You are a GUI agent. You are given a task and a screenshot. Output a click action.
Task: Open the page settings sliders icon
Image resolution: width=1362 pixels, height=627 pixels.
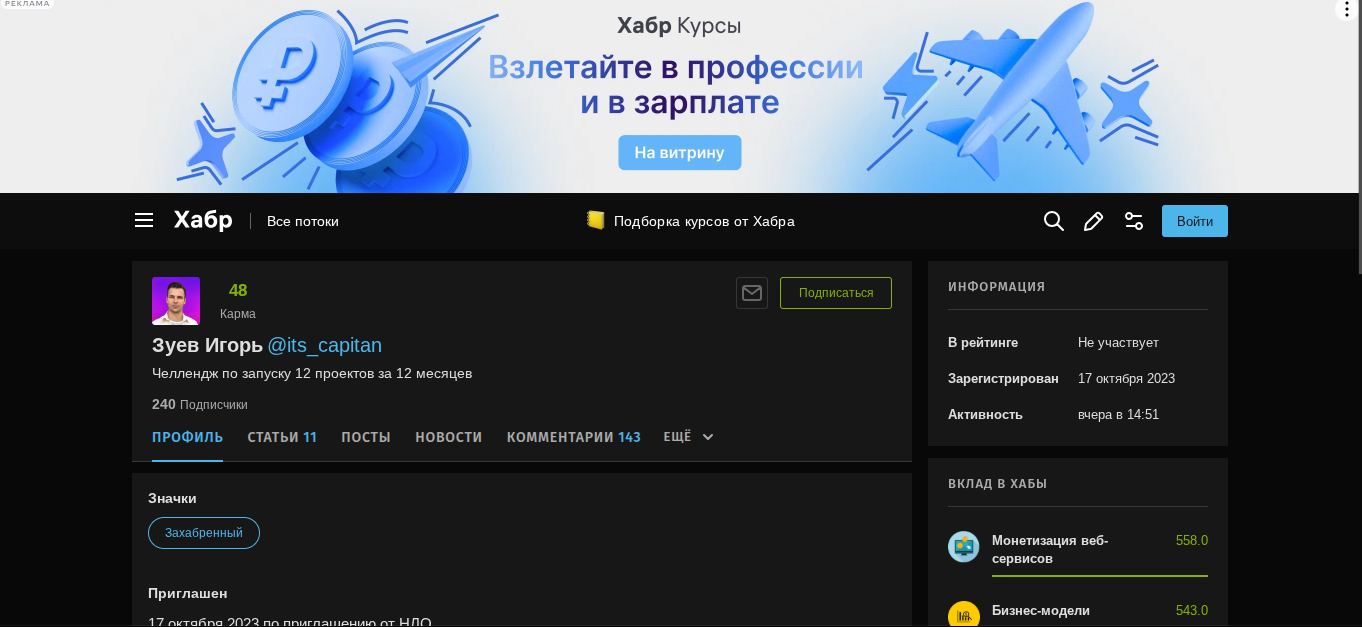[x=1134, y=221]
